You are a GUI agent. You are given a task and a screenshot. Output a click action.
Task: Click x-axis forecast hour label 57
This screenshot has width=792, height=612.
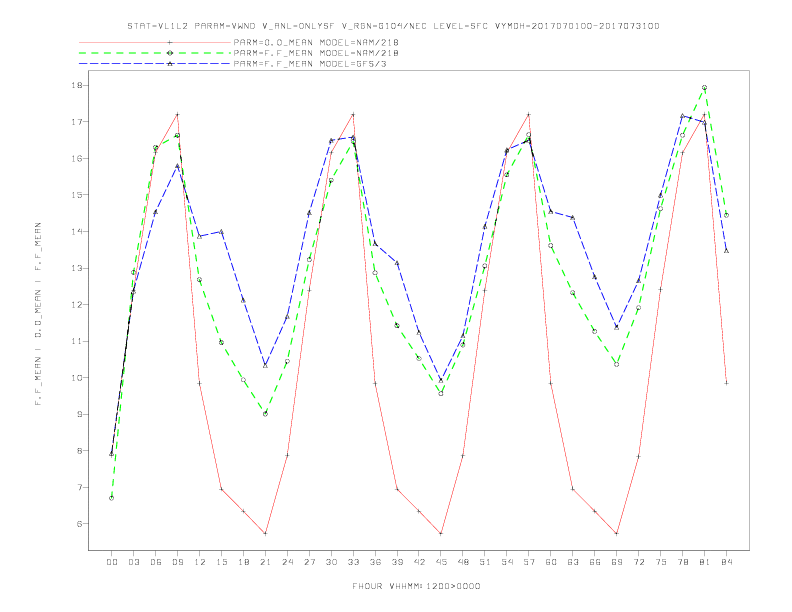pos(529,562)
